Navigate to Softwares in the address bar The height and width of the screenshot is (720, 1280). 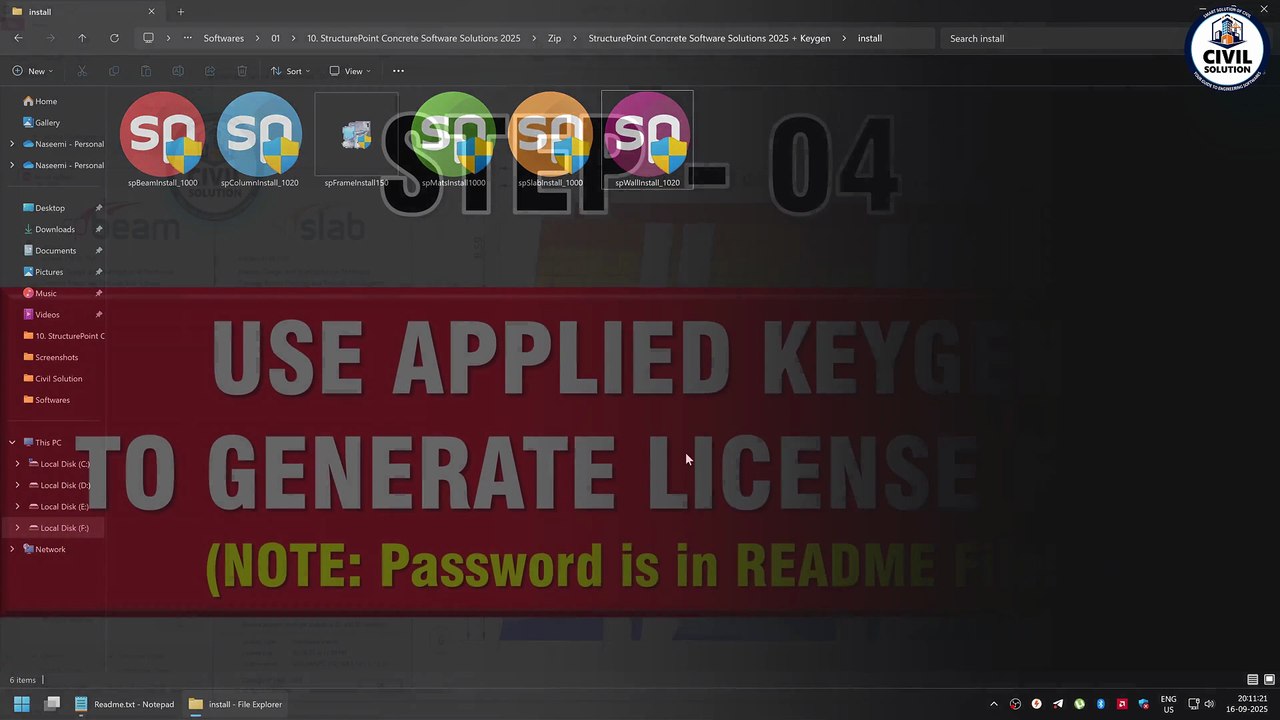[x=223, y=38]
